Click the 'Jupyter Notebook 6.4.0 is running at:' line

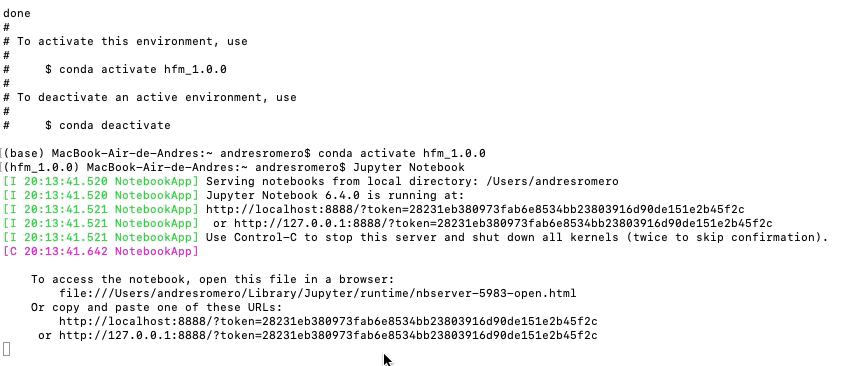tap(335, 195)
